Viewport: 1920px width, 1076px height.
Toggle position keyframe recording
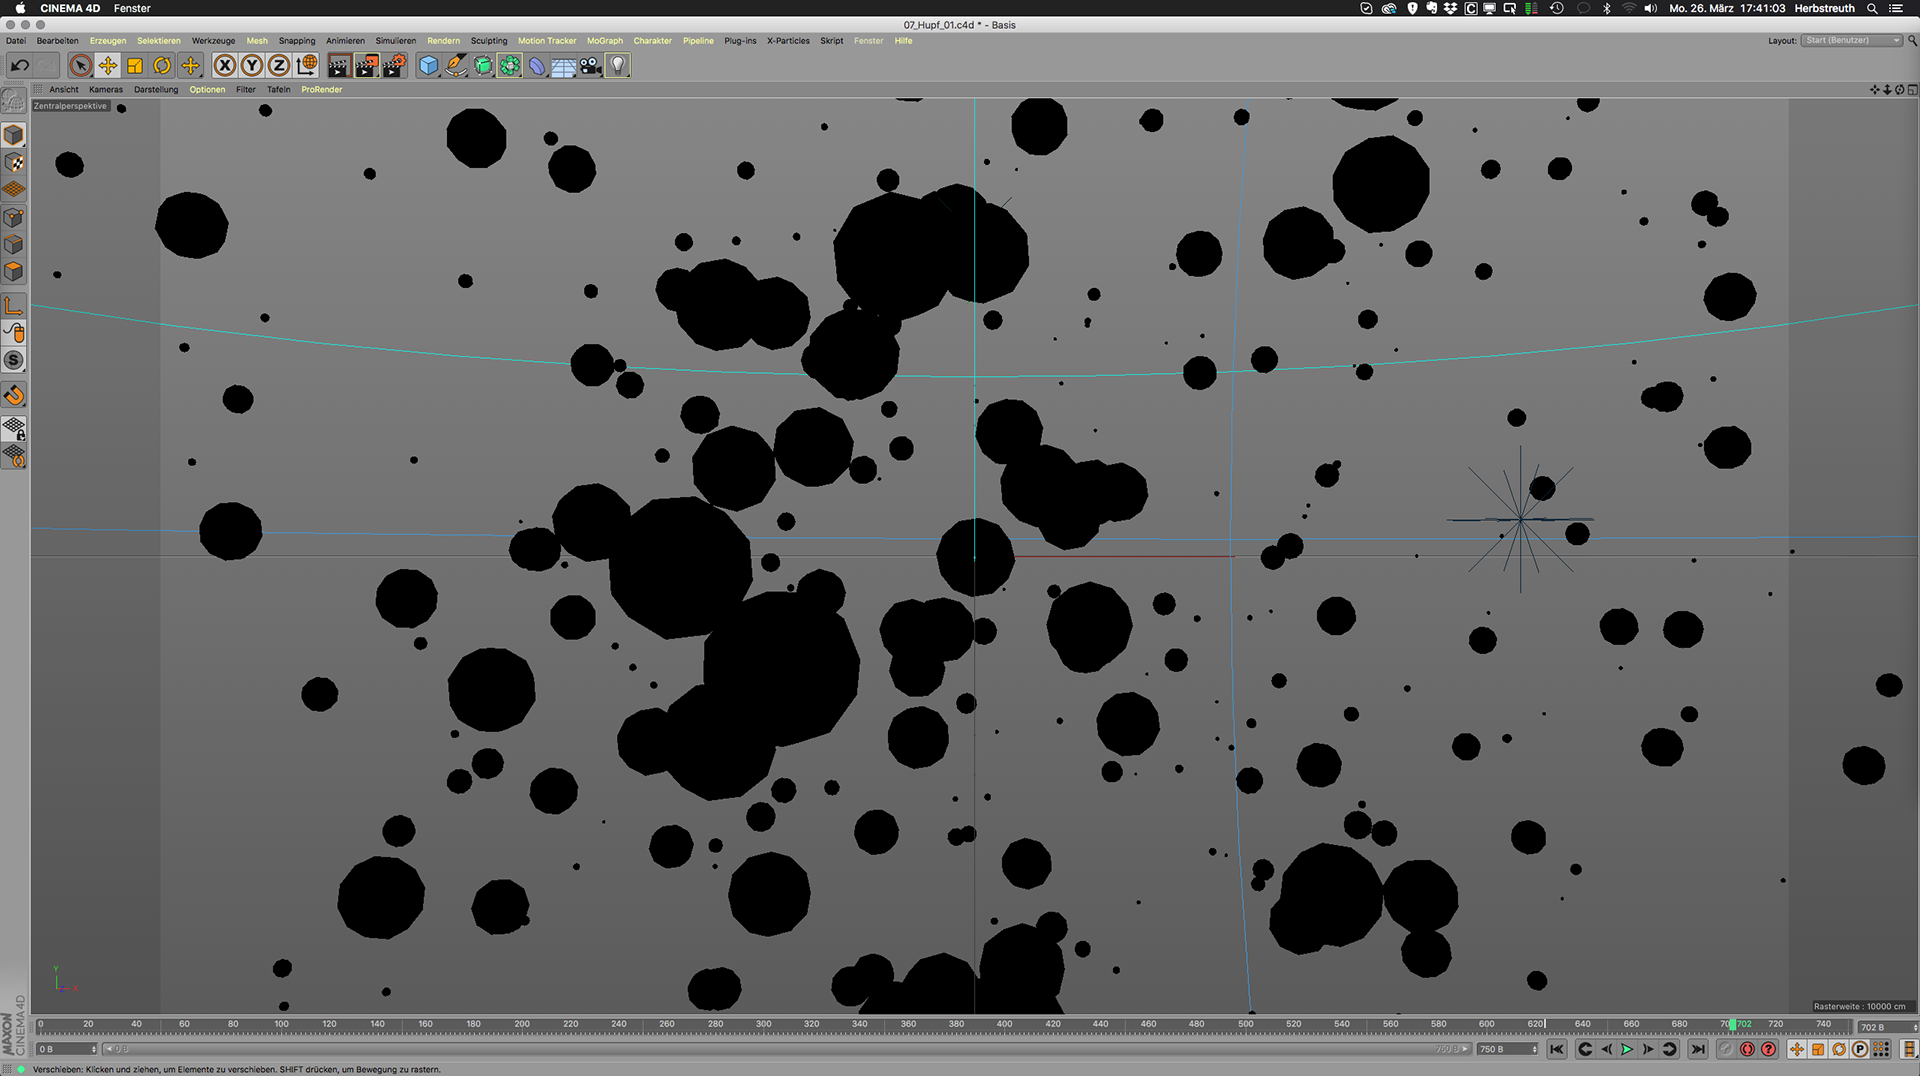tap(1797, 1049)
